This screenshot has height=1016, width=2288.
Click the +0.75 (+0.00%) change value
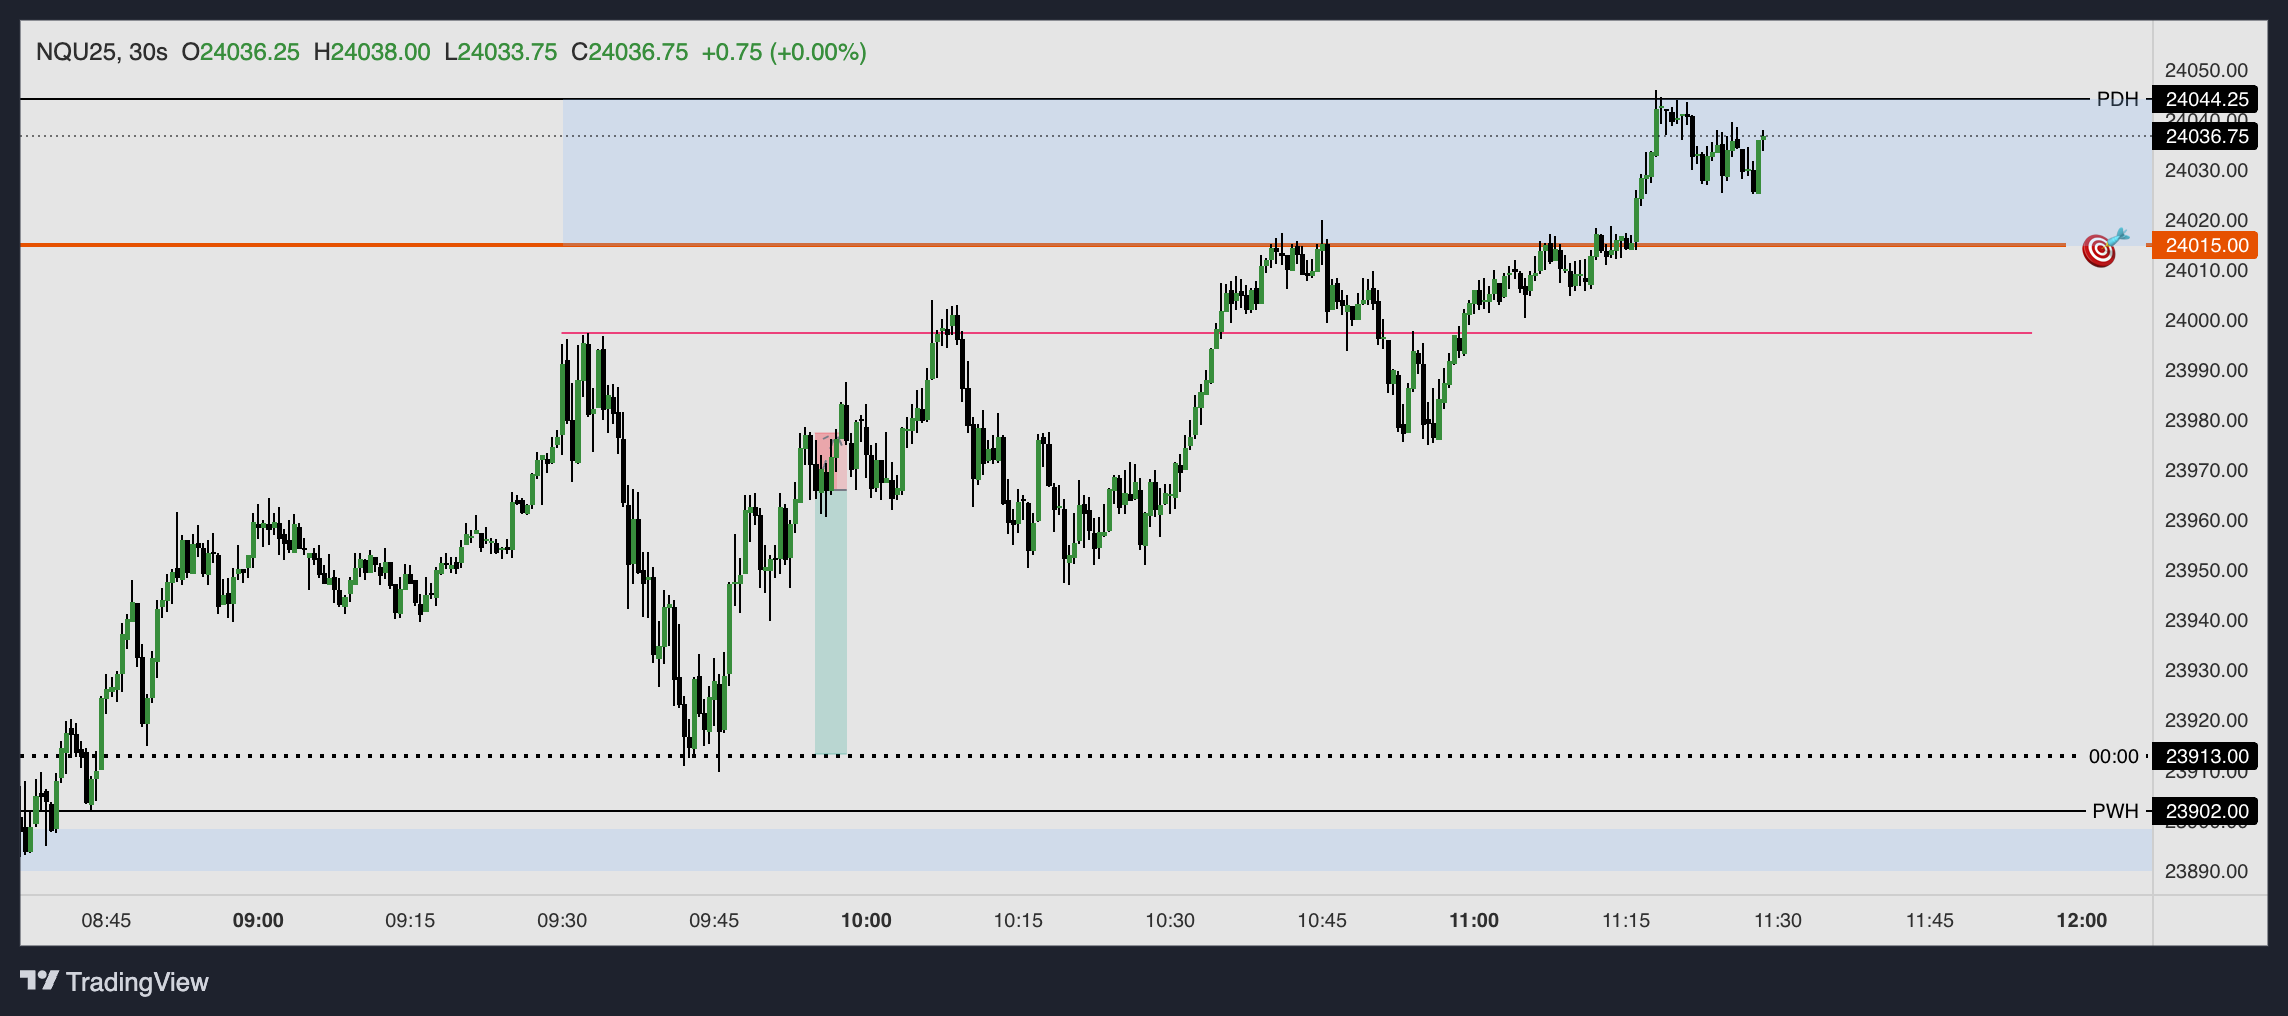(784, 52)
